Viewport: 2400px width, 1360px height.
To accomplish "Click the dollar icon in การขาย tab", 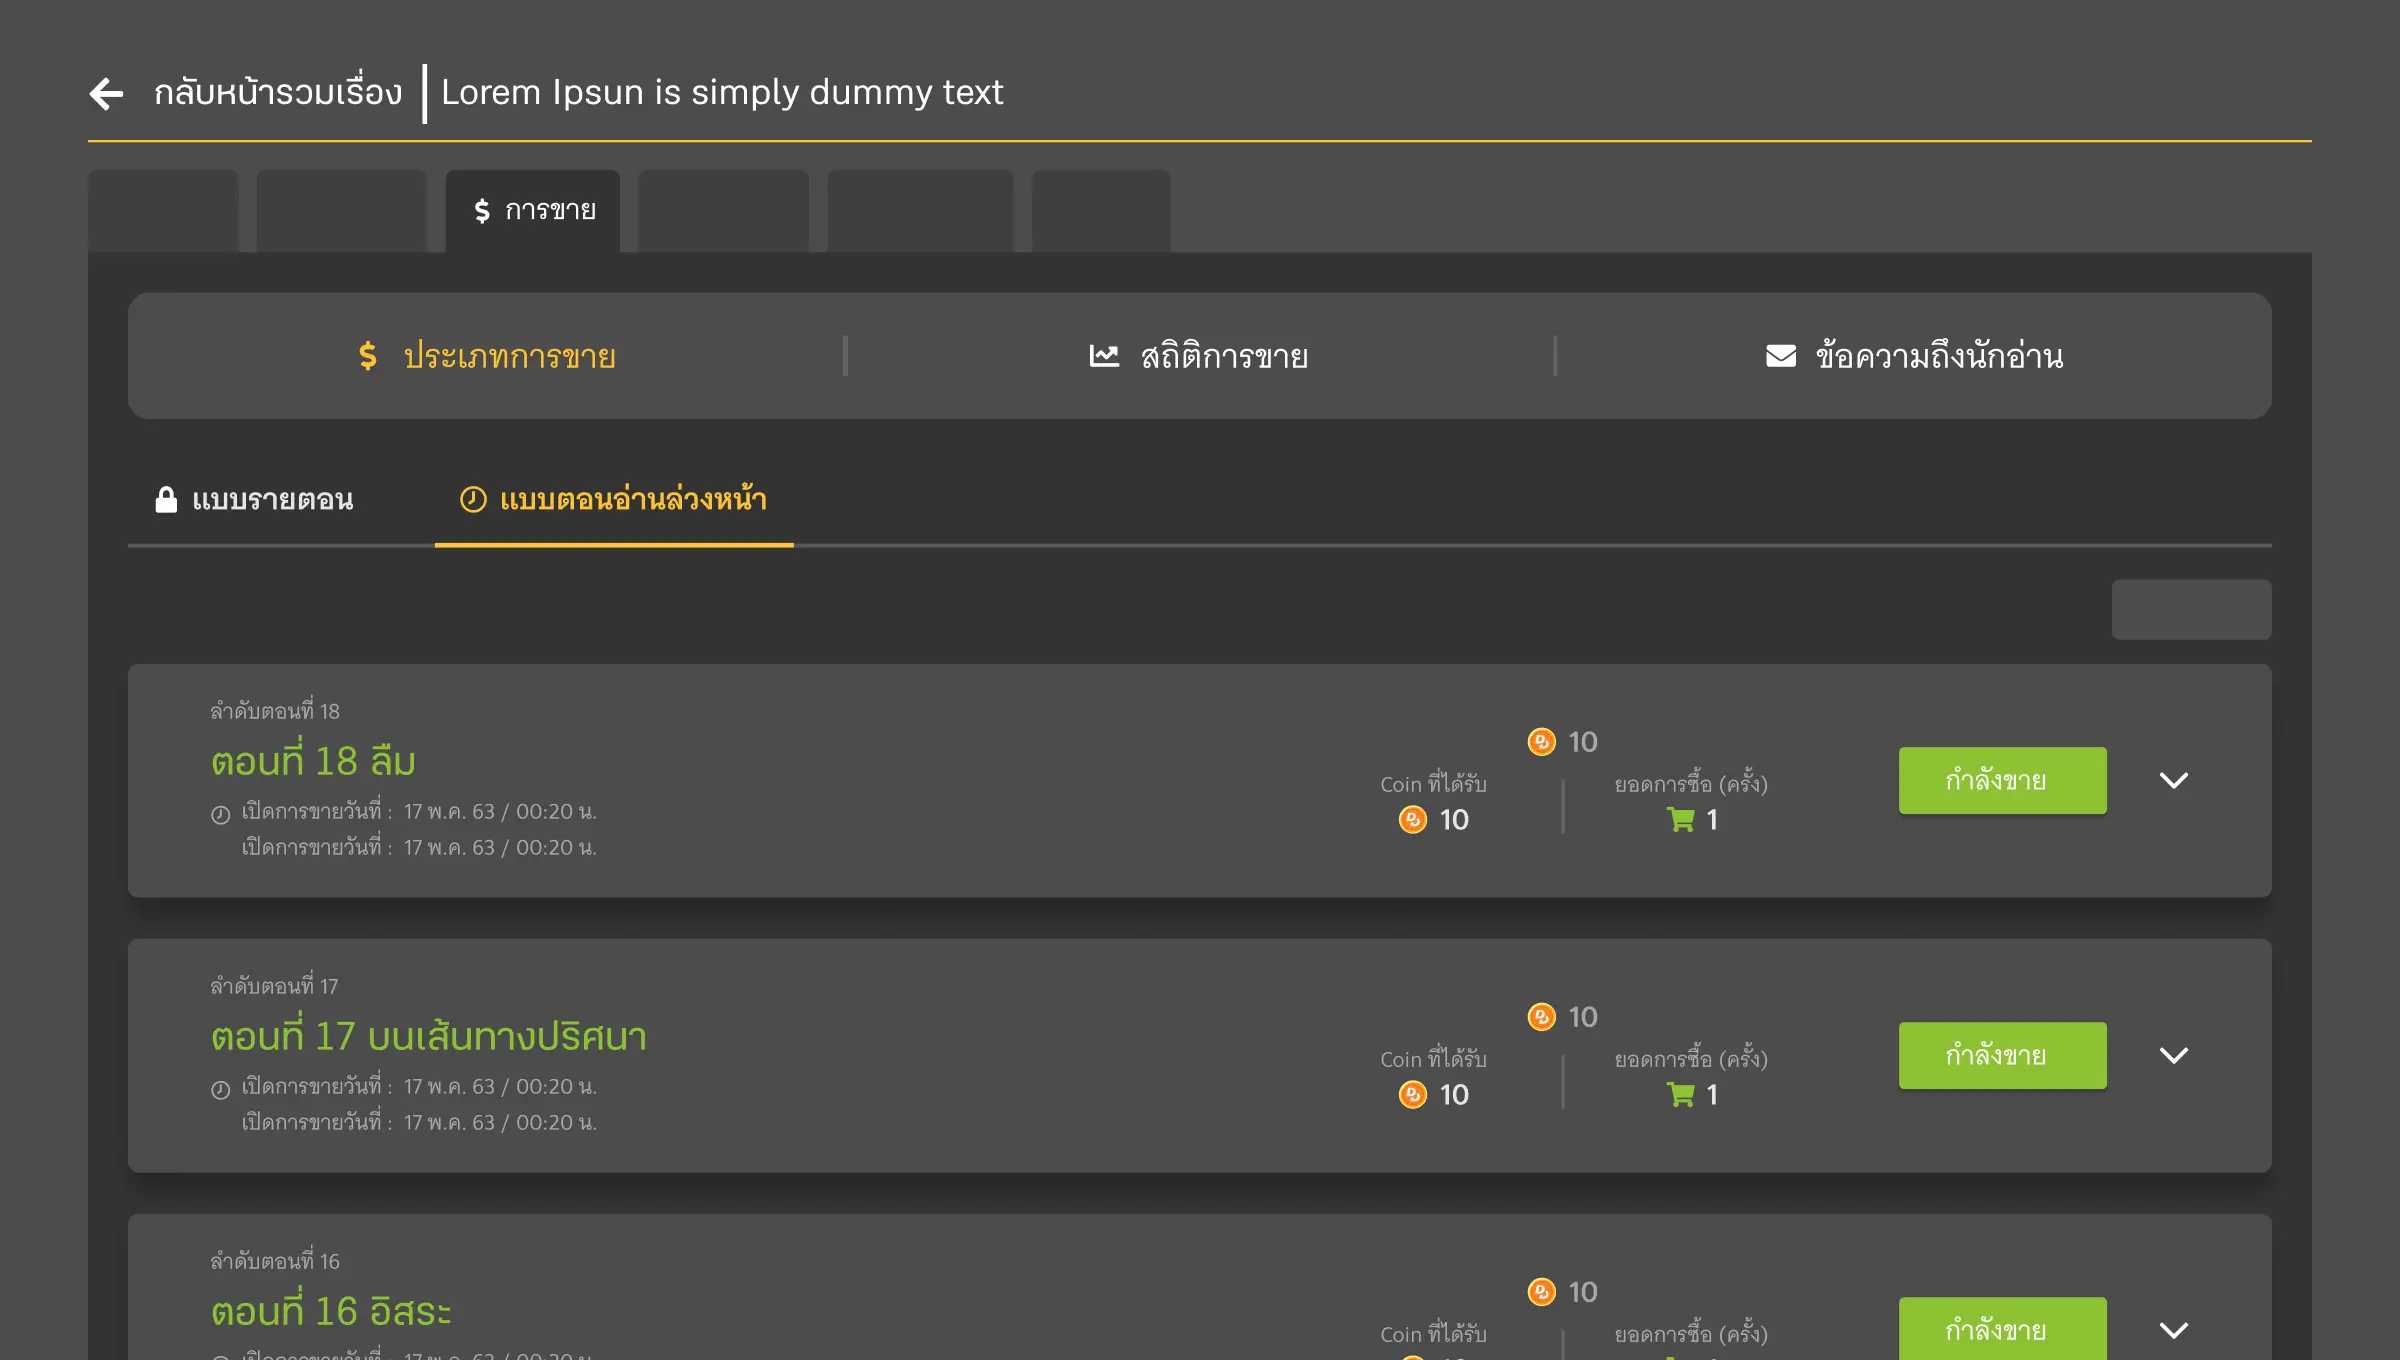I will (x=482, y=210).
